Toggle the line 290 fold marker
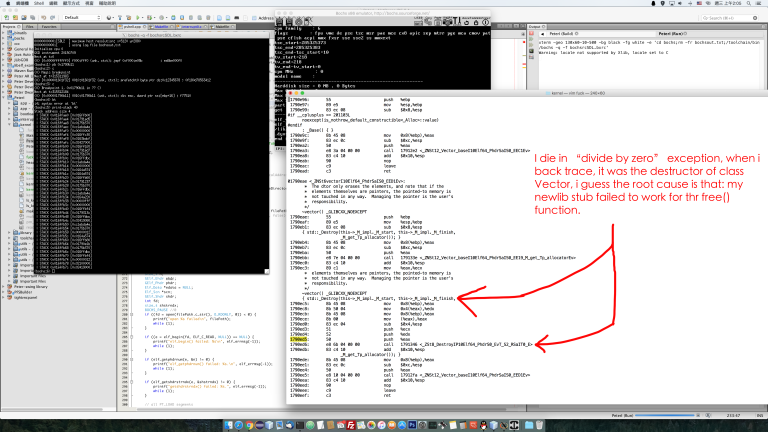The width and height of the screenshot is (768, 432). (131, 360)
